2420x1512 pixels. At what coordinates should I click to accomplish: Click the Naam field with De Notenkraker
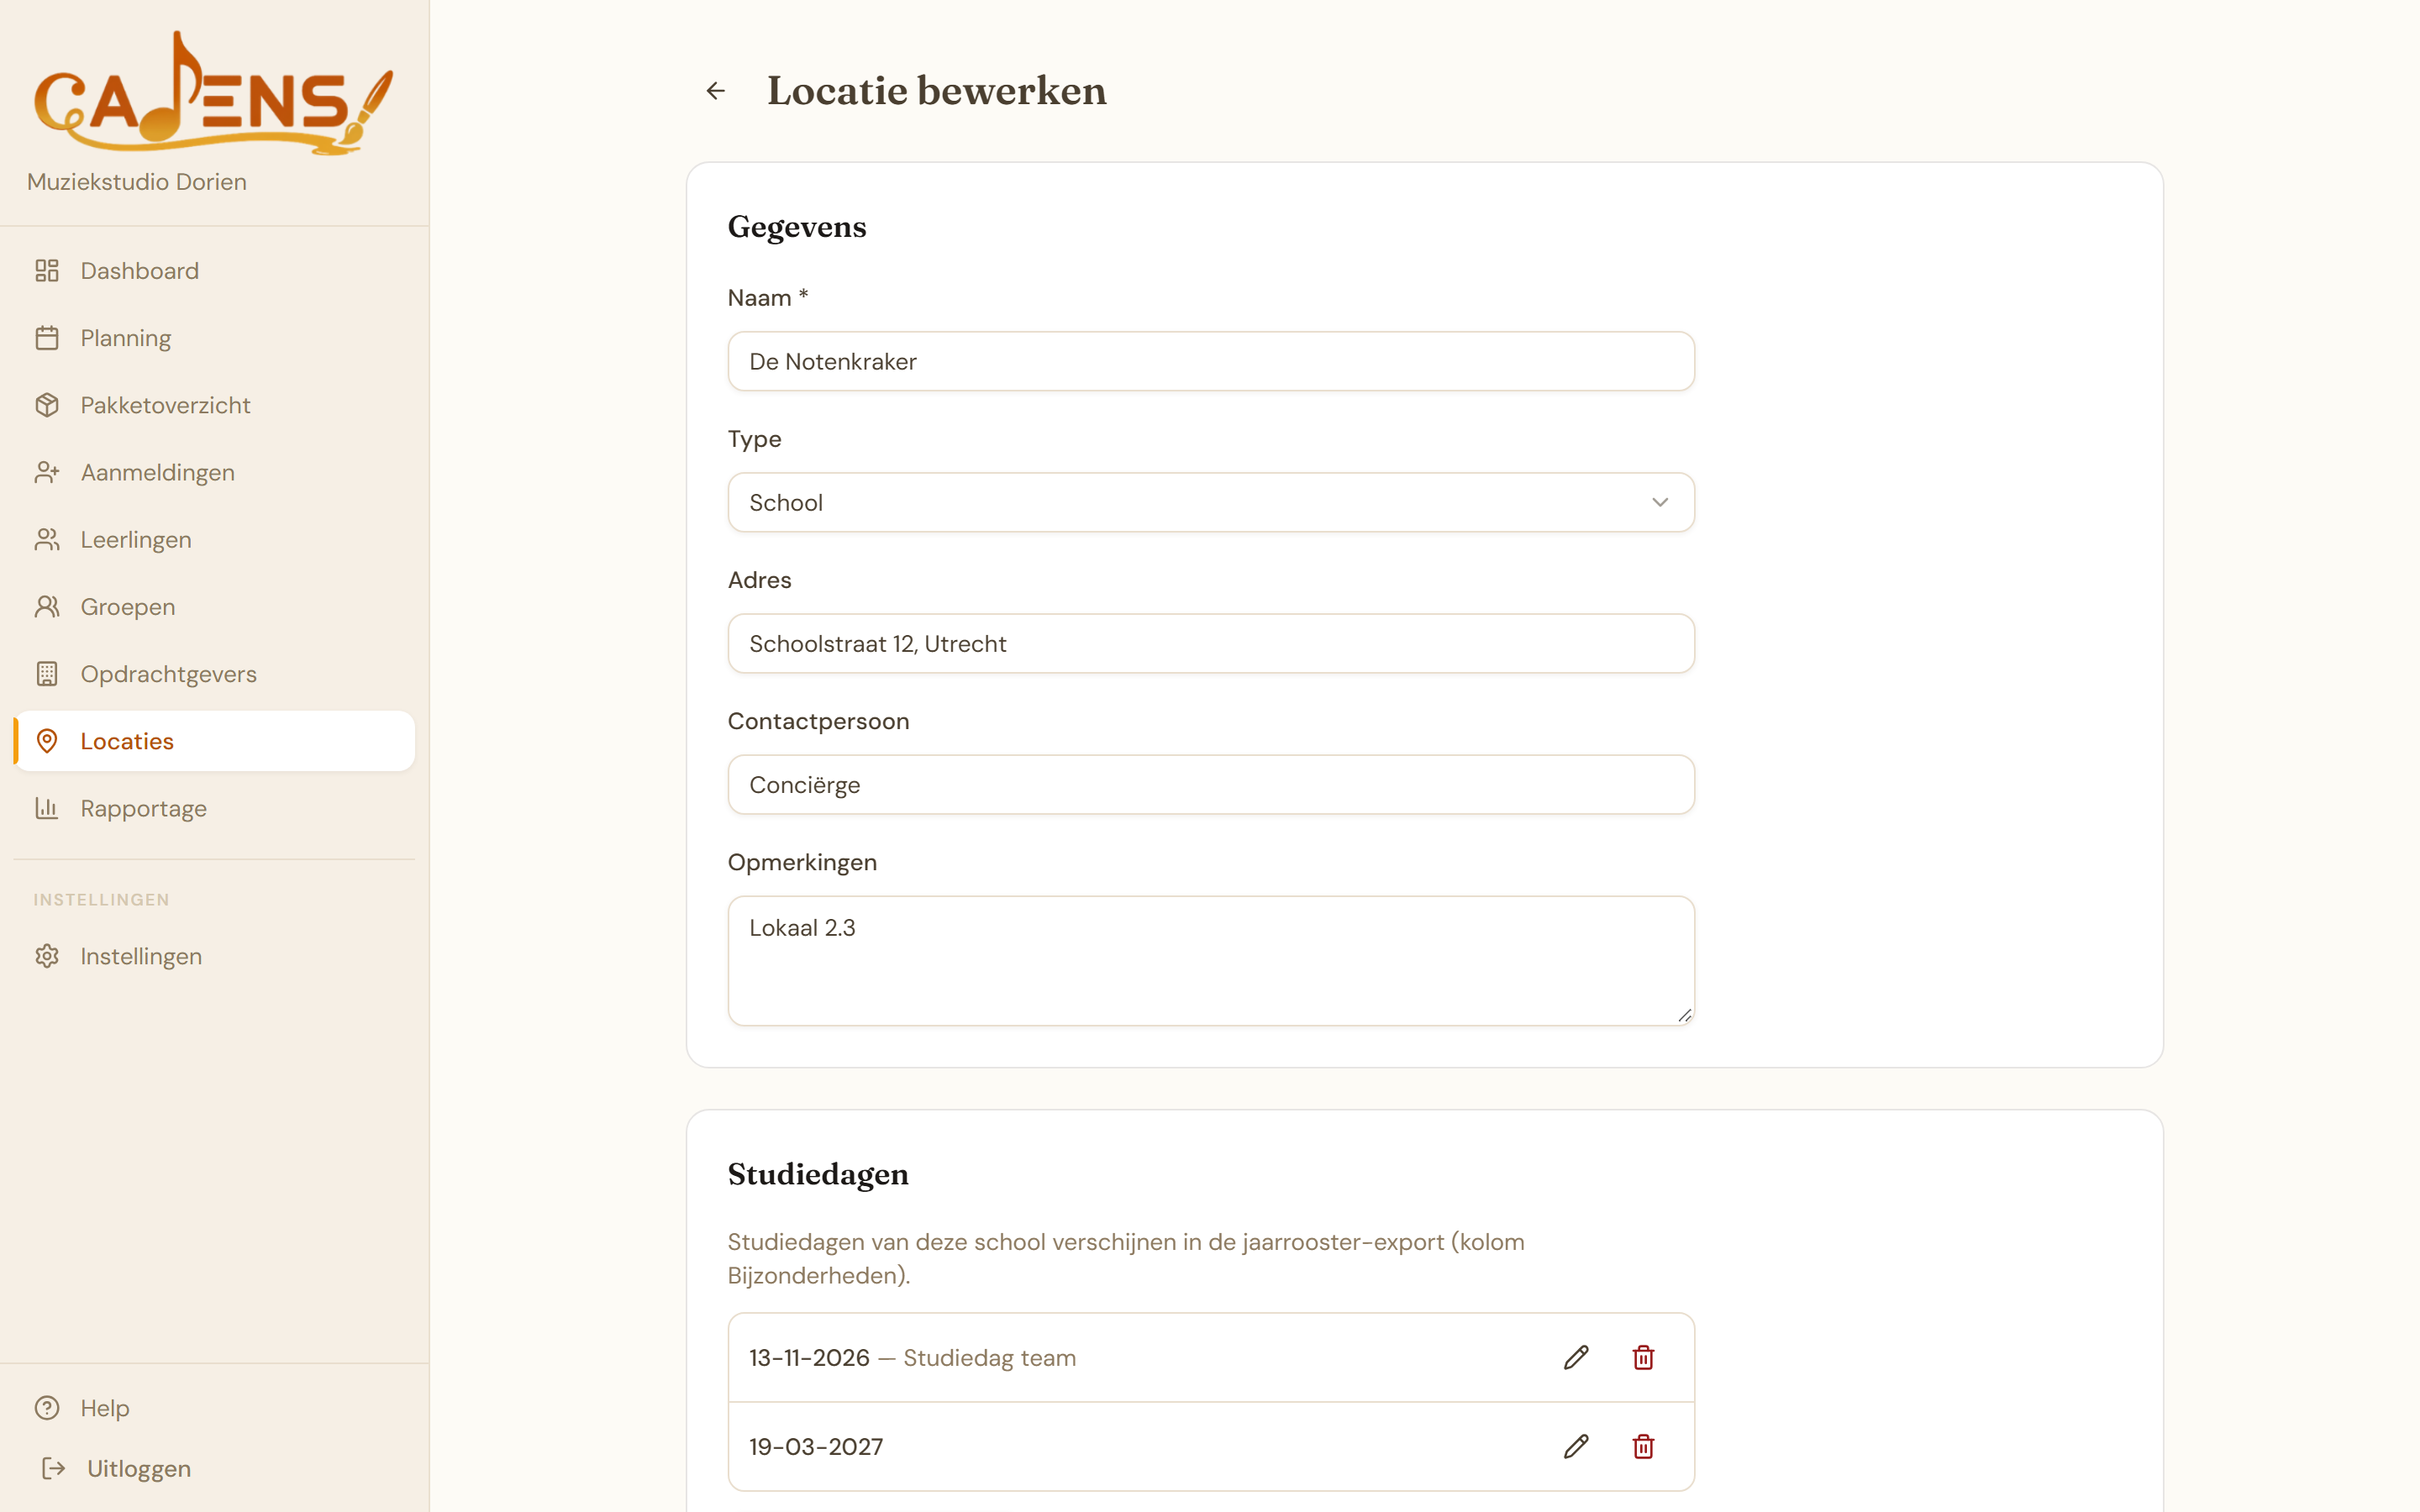(1211, 361)
